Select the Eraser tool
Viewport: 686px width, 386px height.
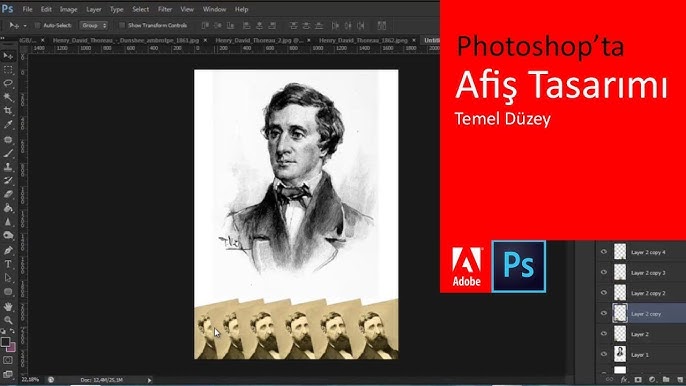click(8, 194)
